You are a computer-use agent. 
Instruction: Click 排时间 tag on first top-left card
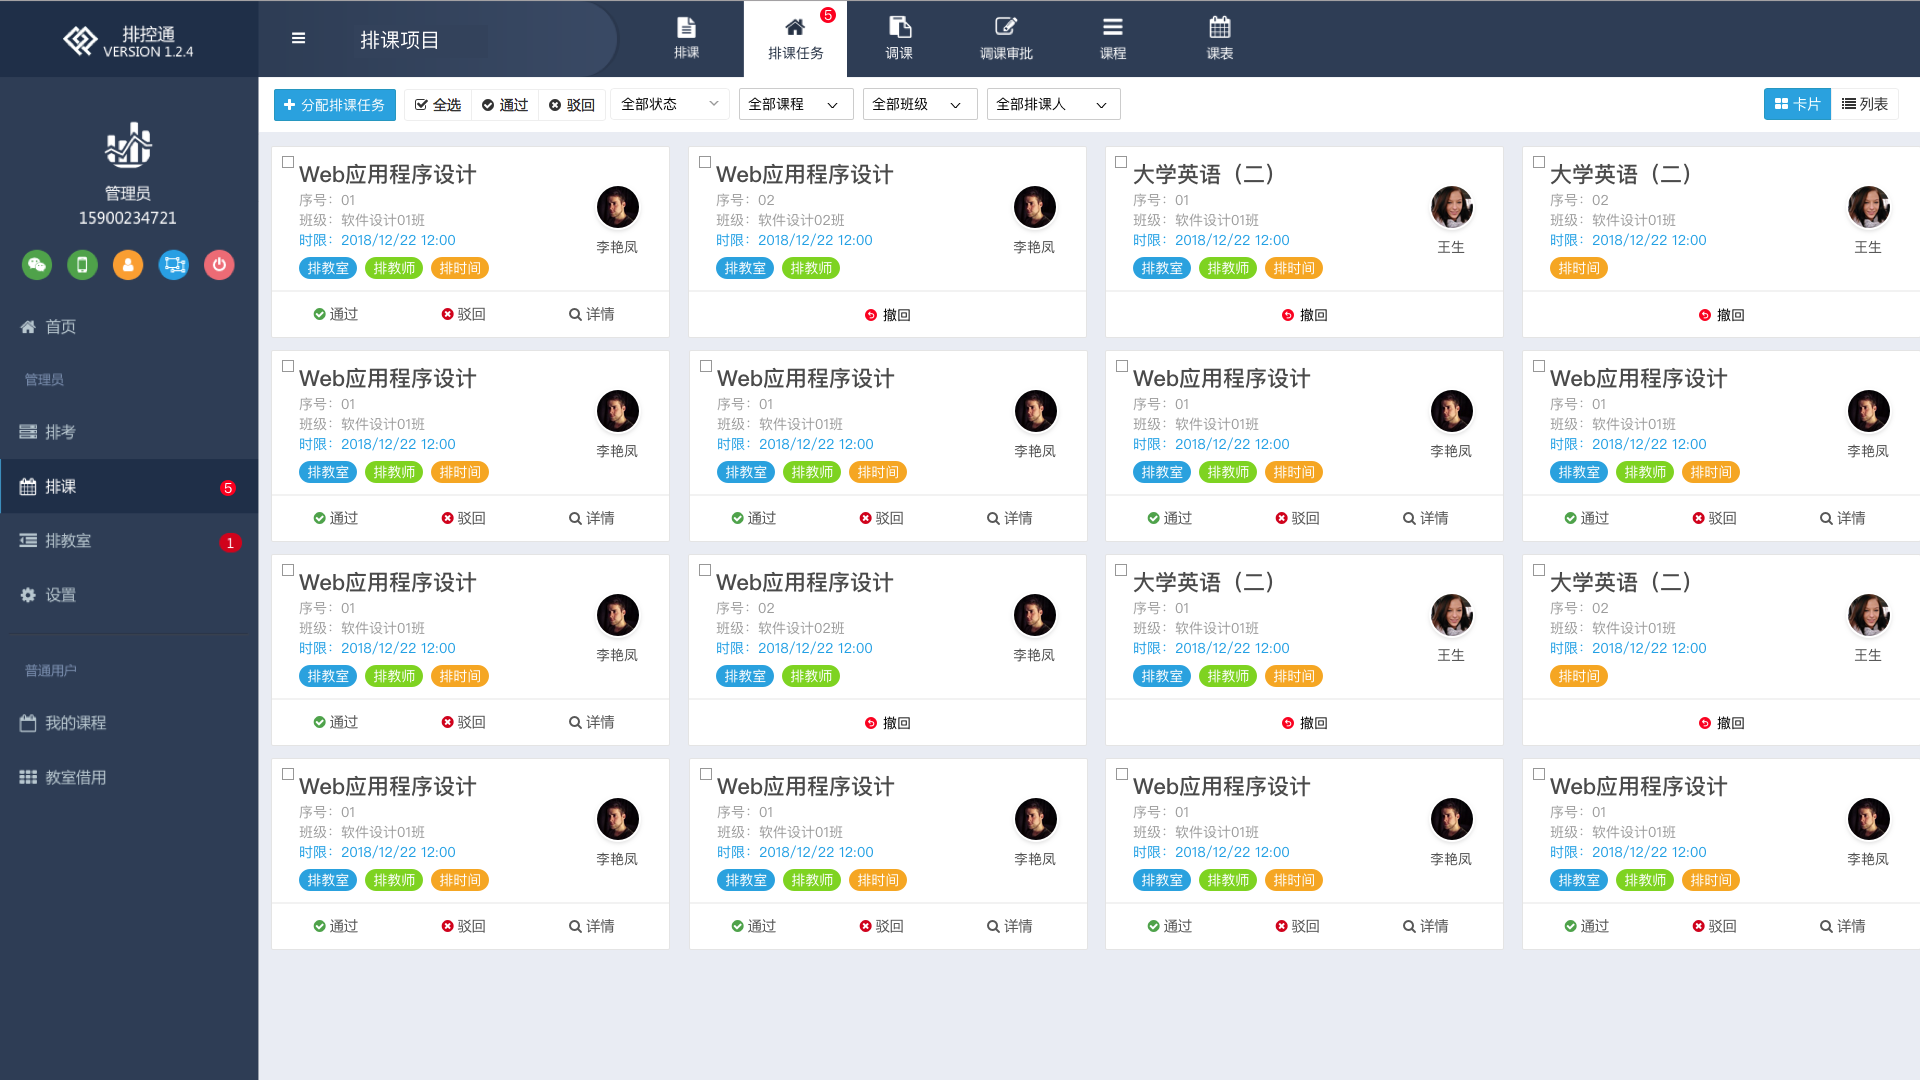460,268
